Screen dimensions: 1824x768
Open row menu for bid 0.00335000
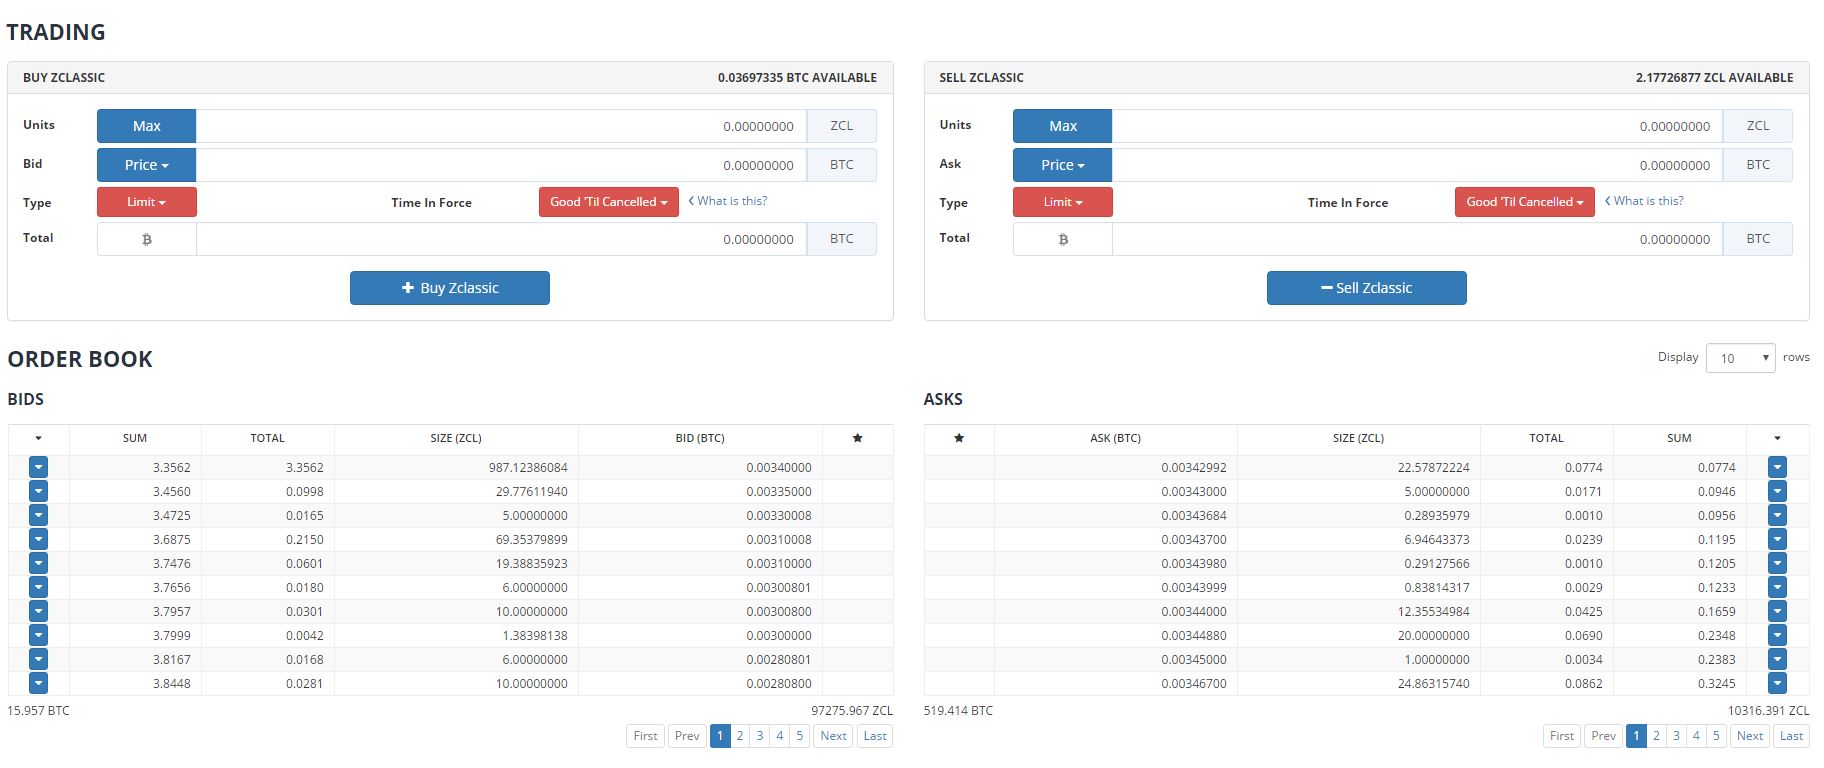(x=38, y=491)
